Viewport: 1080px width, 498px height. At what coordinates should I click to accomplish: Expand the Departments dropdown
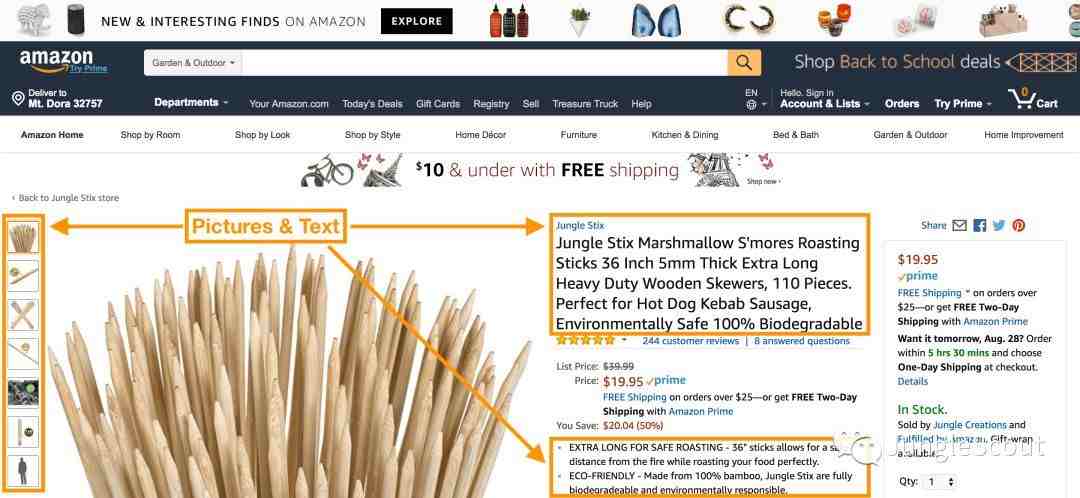tap(191, 103)
